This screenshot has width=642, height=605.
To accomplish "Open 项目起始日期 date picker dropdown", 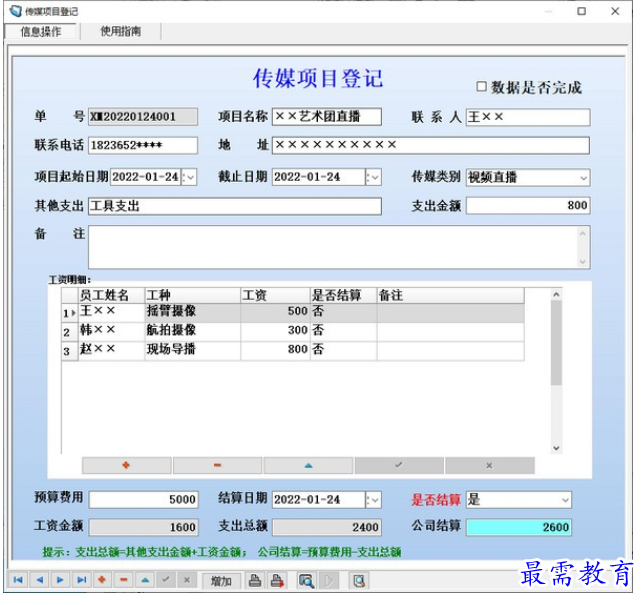I will coord(189,177).
